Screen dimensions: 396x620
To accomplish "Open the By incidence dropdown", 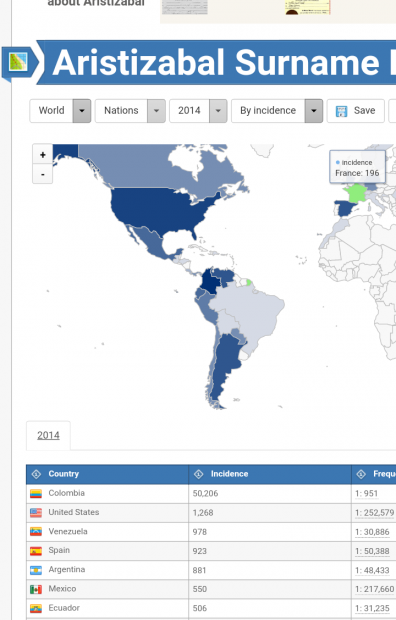I will click(277, 111).
